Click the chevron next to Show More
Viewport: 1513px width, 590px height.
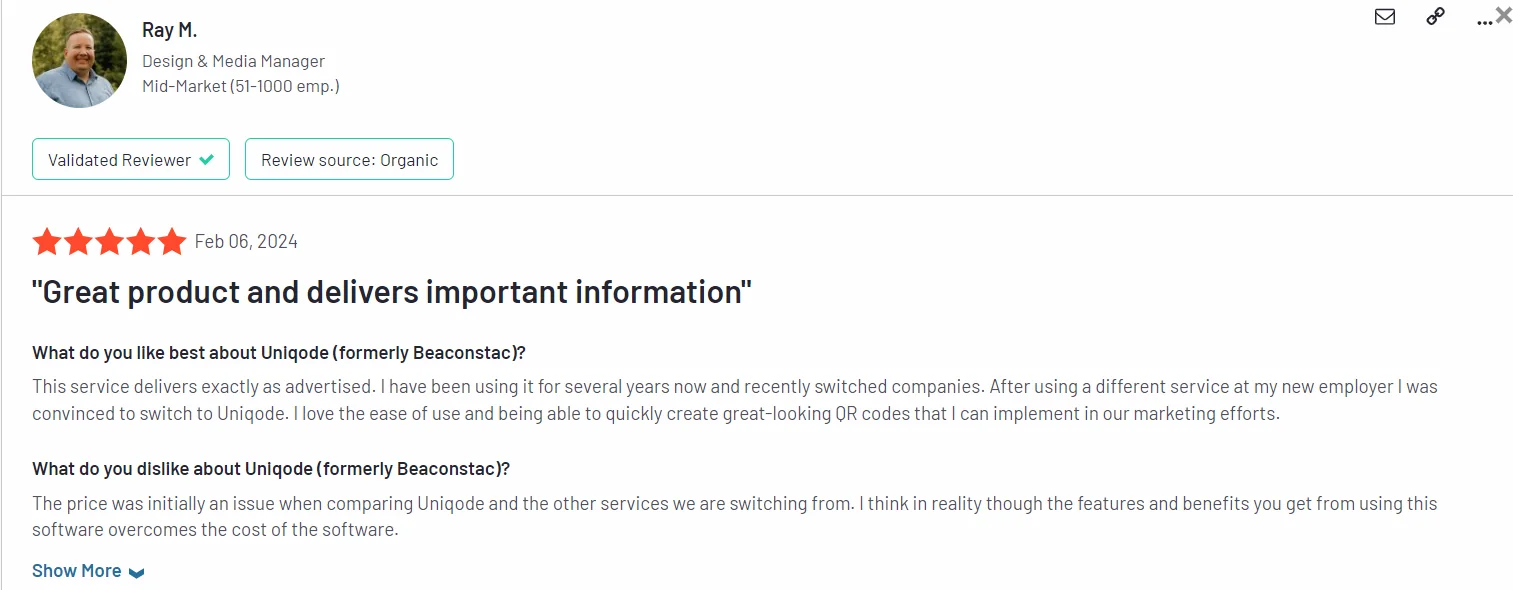137,573
